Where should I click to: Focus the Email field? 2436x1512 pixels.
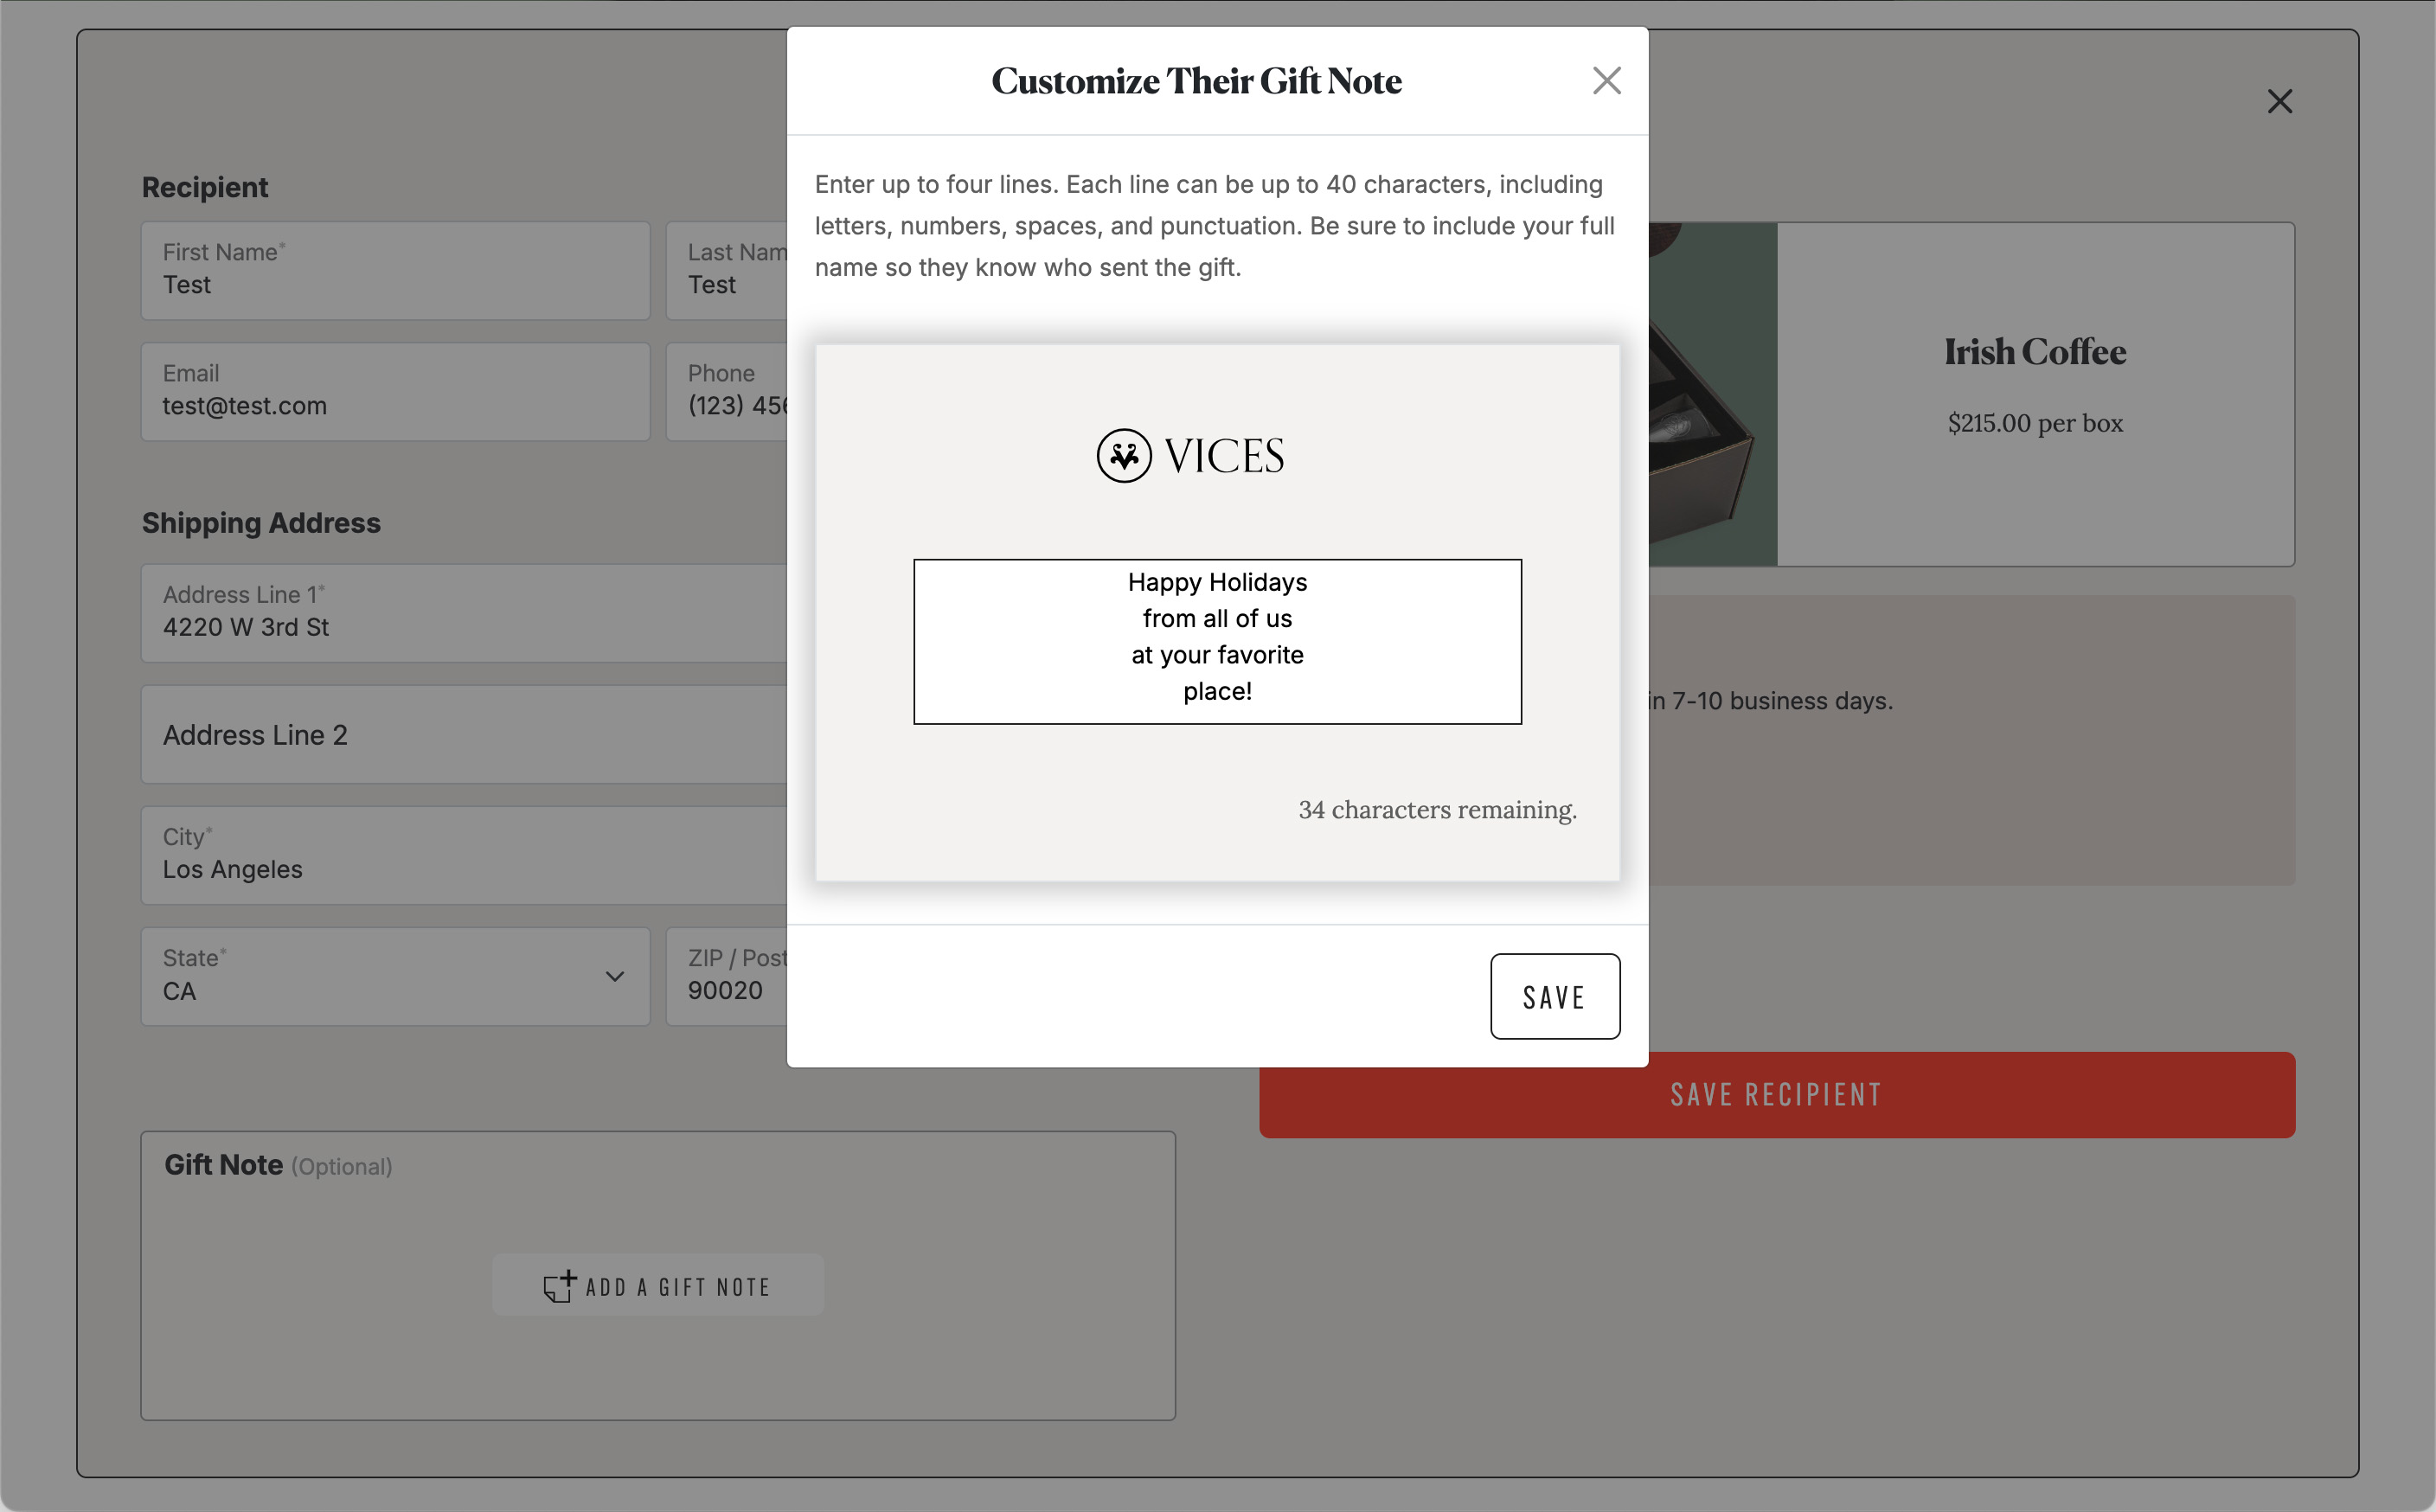click(396, 392)
